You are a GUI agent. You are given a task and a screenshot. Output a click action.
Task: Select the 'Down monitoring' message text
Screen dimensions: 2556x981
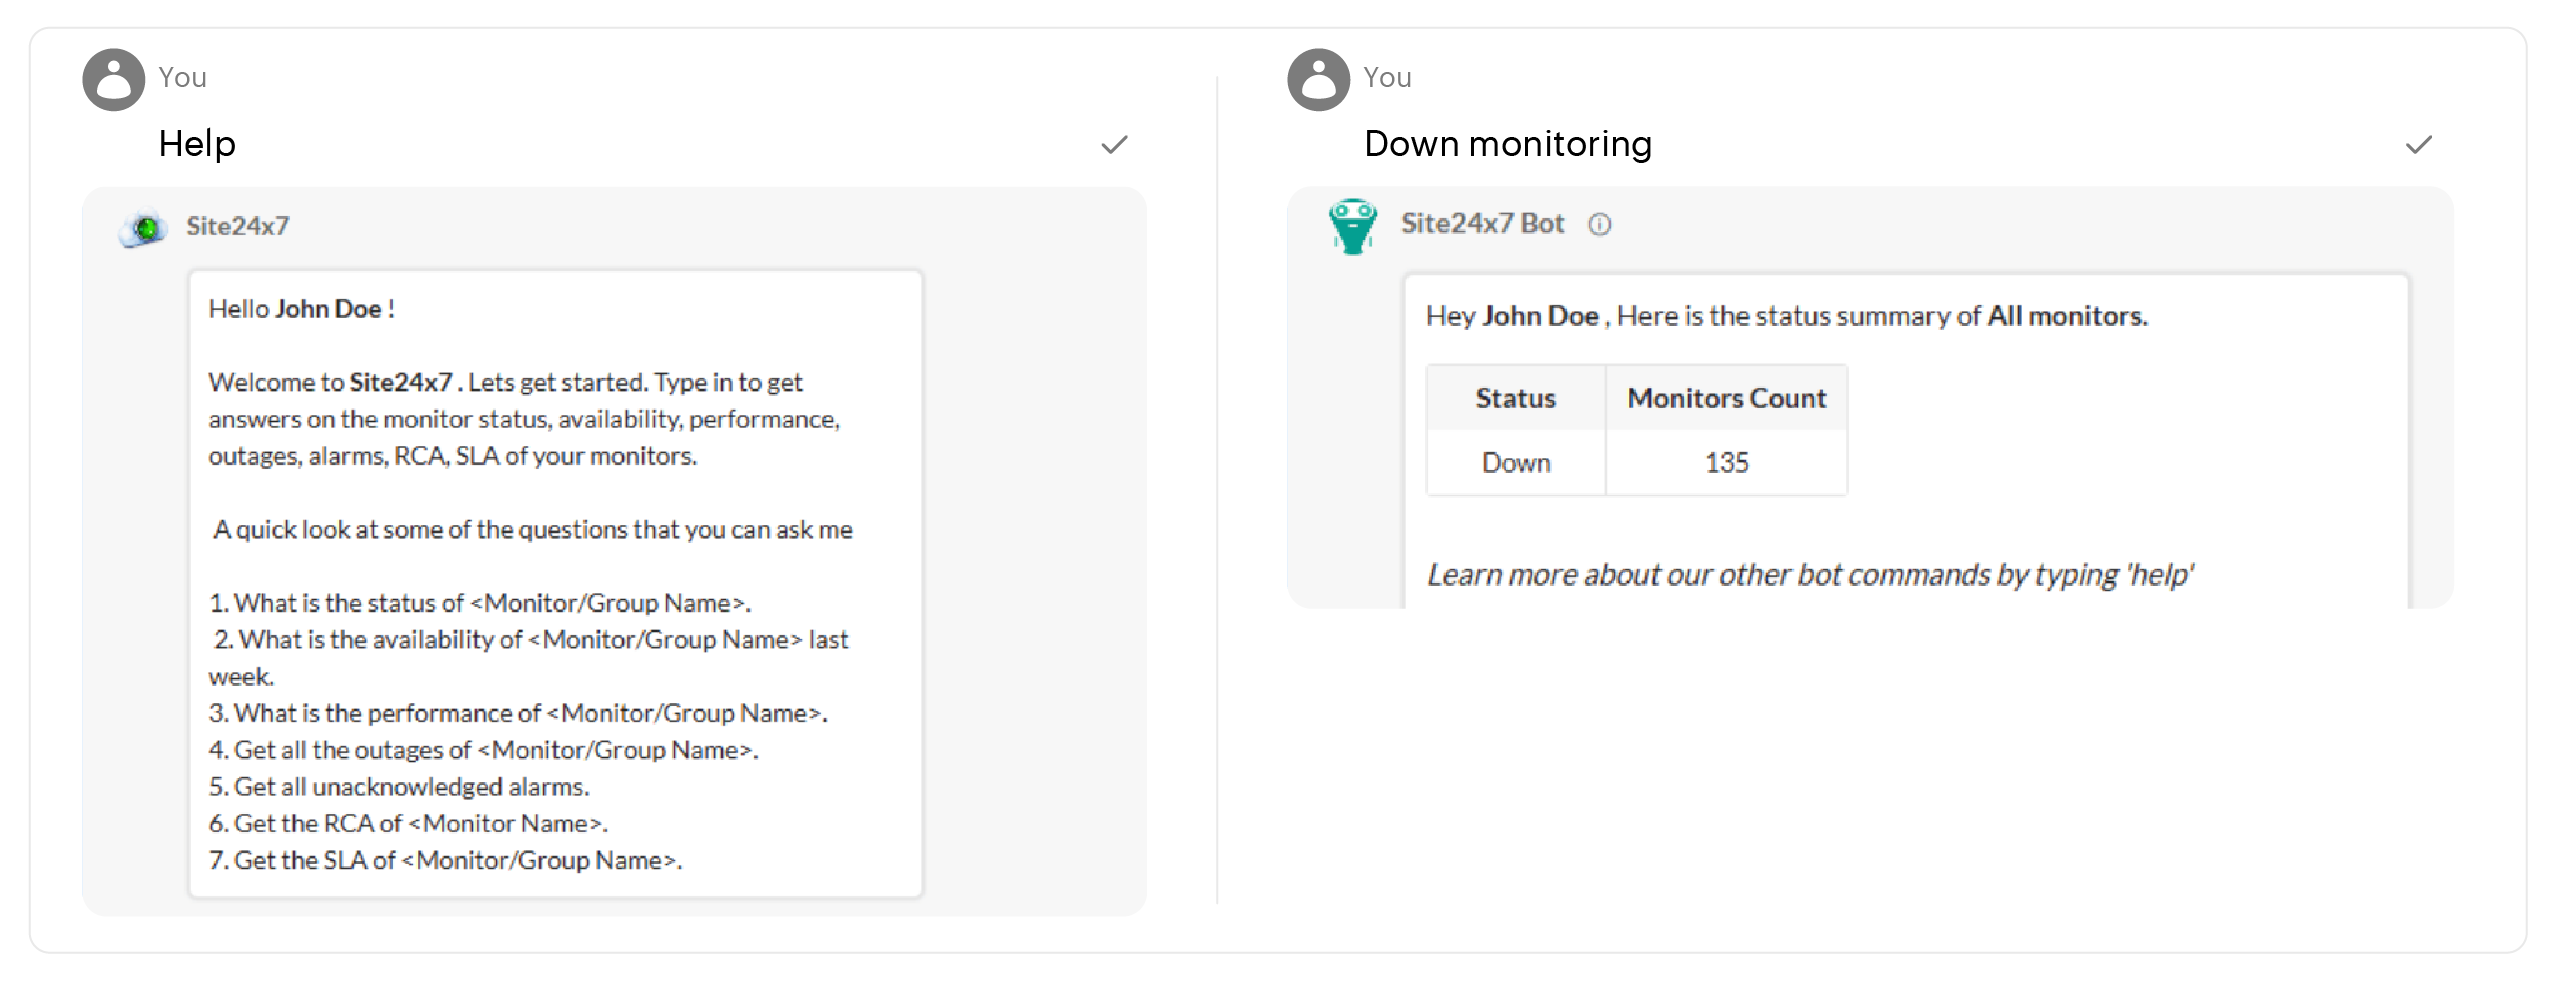tap(1508, 144)
